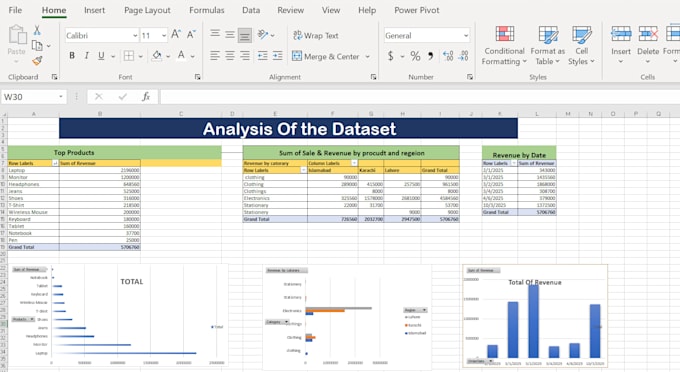Open Cell Styles gallery

pyautogui.click(x=582, y=46)
